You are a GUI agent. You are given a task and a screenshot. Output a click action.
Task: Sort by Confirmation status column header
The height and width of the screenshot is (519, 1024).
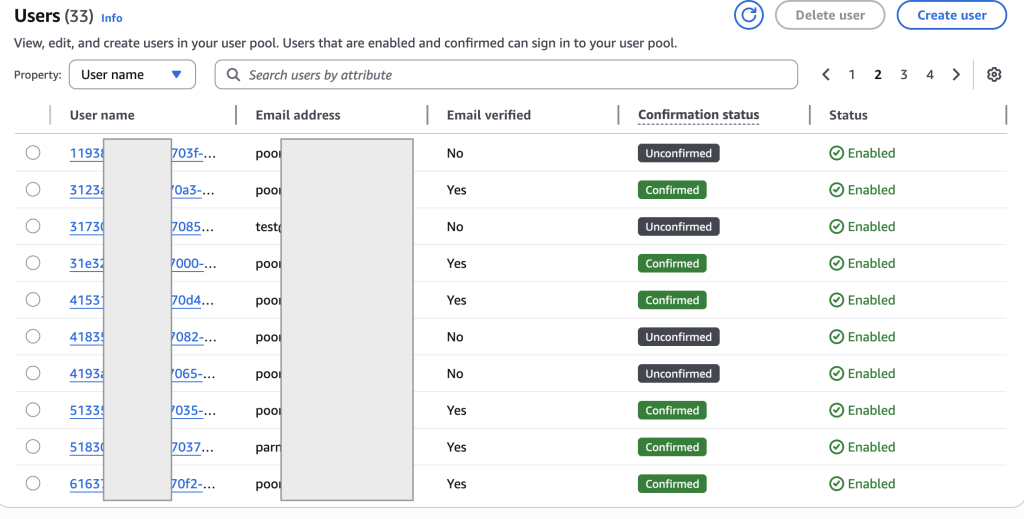[x=698, y=115]
